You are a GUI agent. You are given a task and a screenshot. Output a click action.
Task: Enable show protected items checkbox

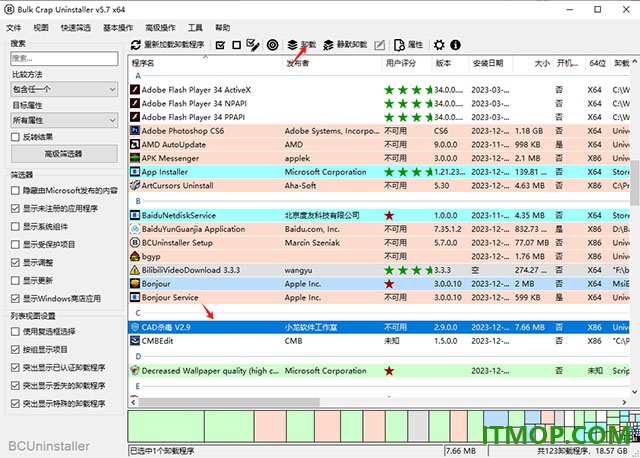tap(15, 244)
